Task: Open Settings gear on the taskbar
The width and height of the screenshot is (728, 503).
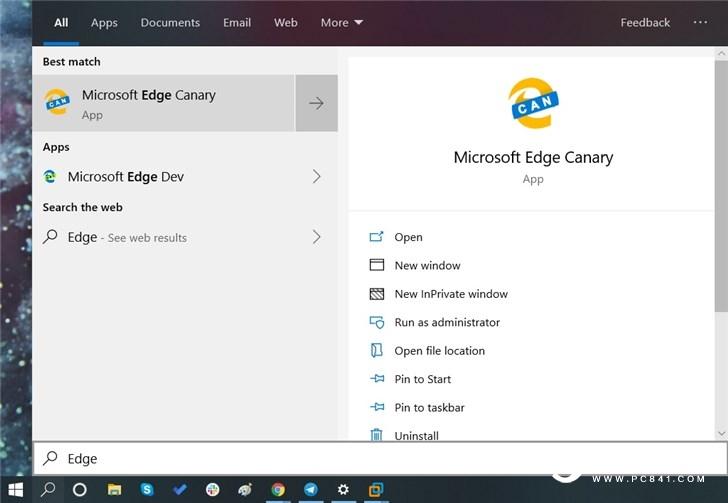Action: pos(343,490)
